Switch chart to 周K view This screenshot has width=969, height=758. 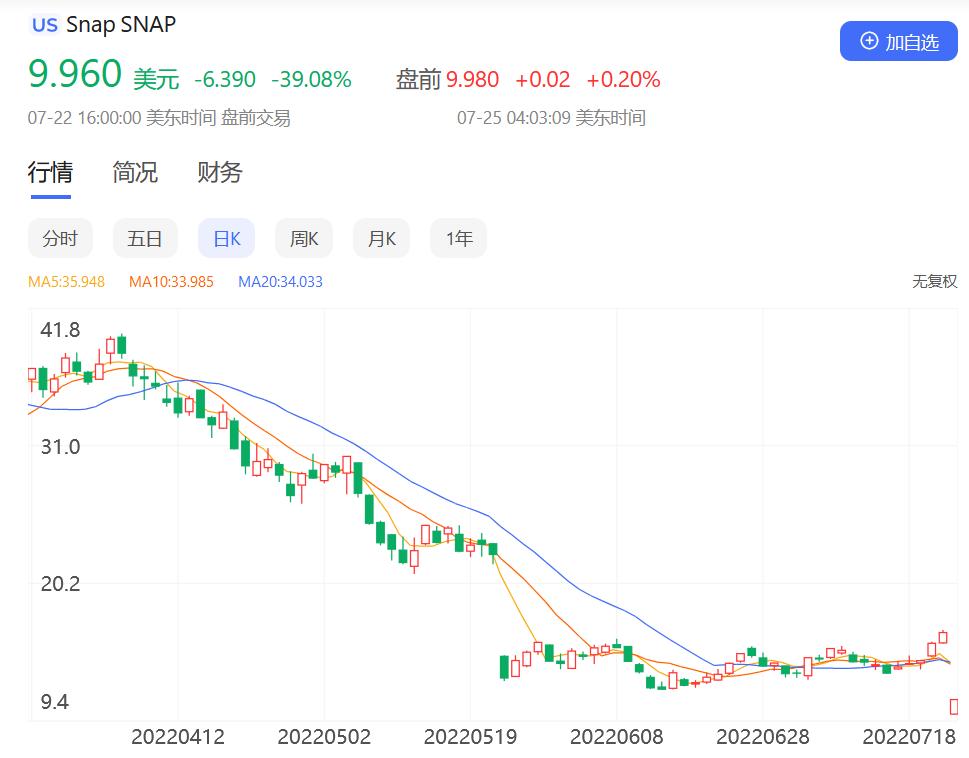point(303,238)
